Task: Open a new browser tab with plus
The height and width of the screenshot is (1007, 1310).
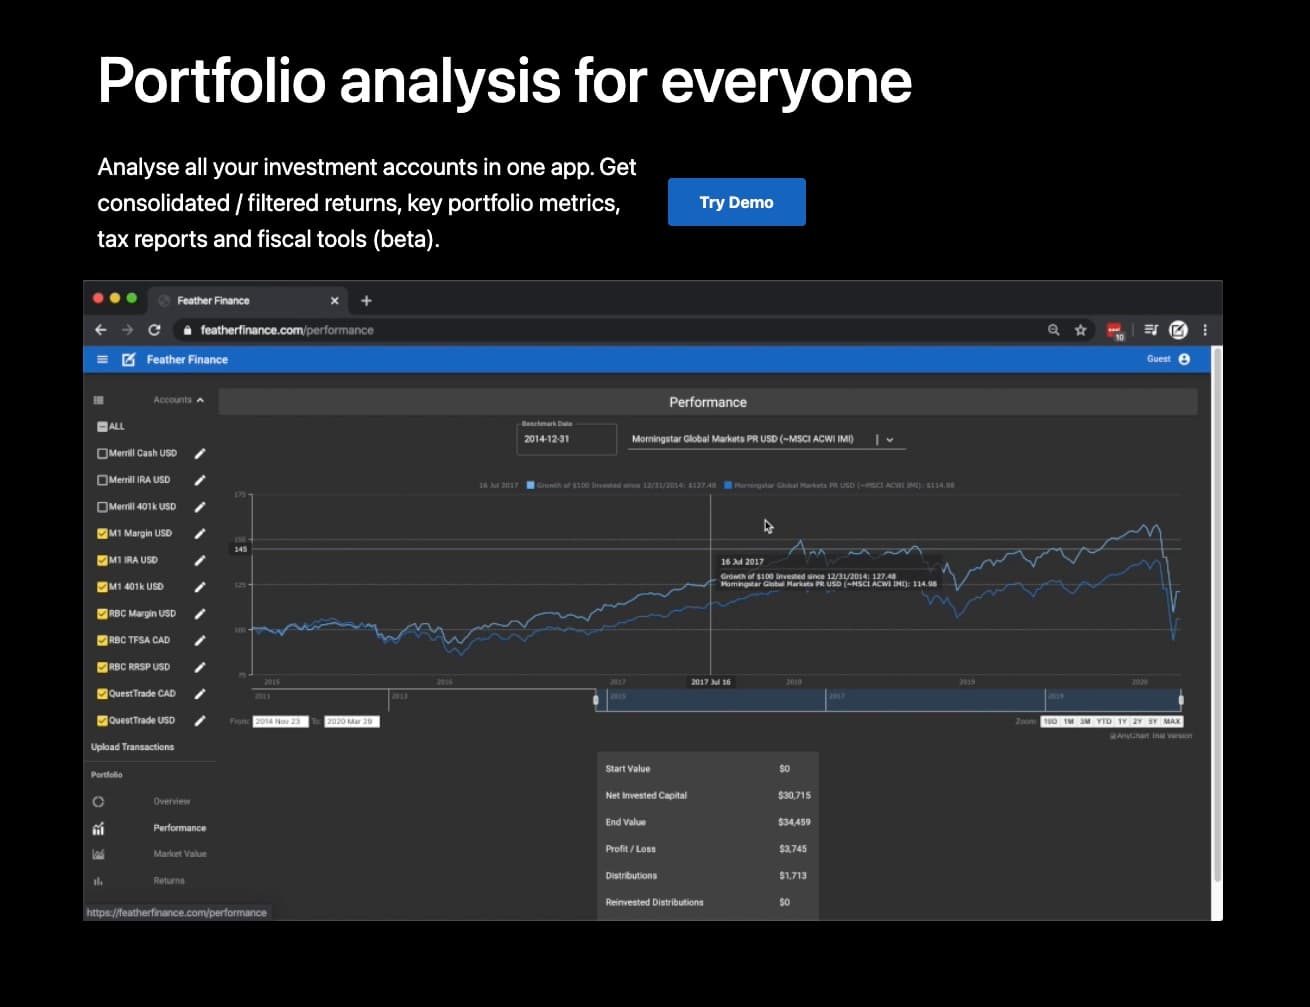Action: [366, 301]
